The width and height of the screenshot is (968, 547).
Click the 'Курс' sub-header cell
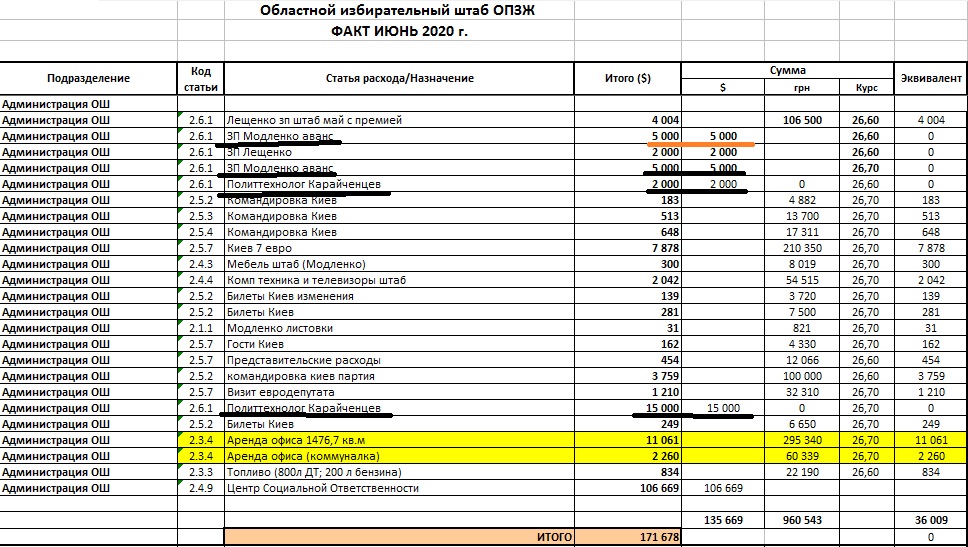point(866,87)
